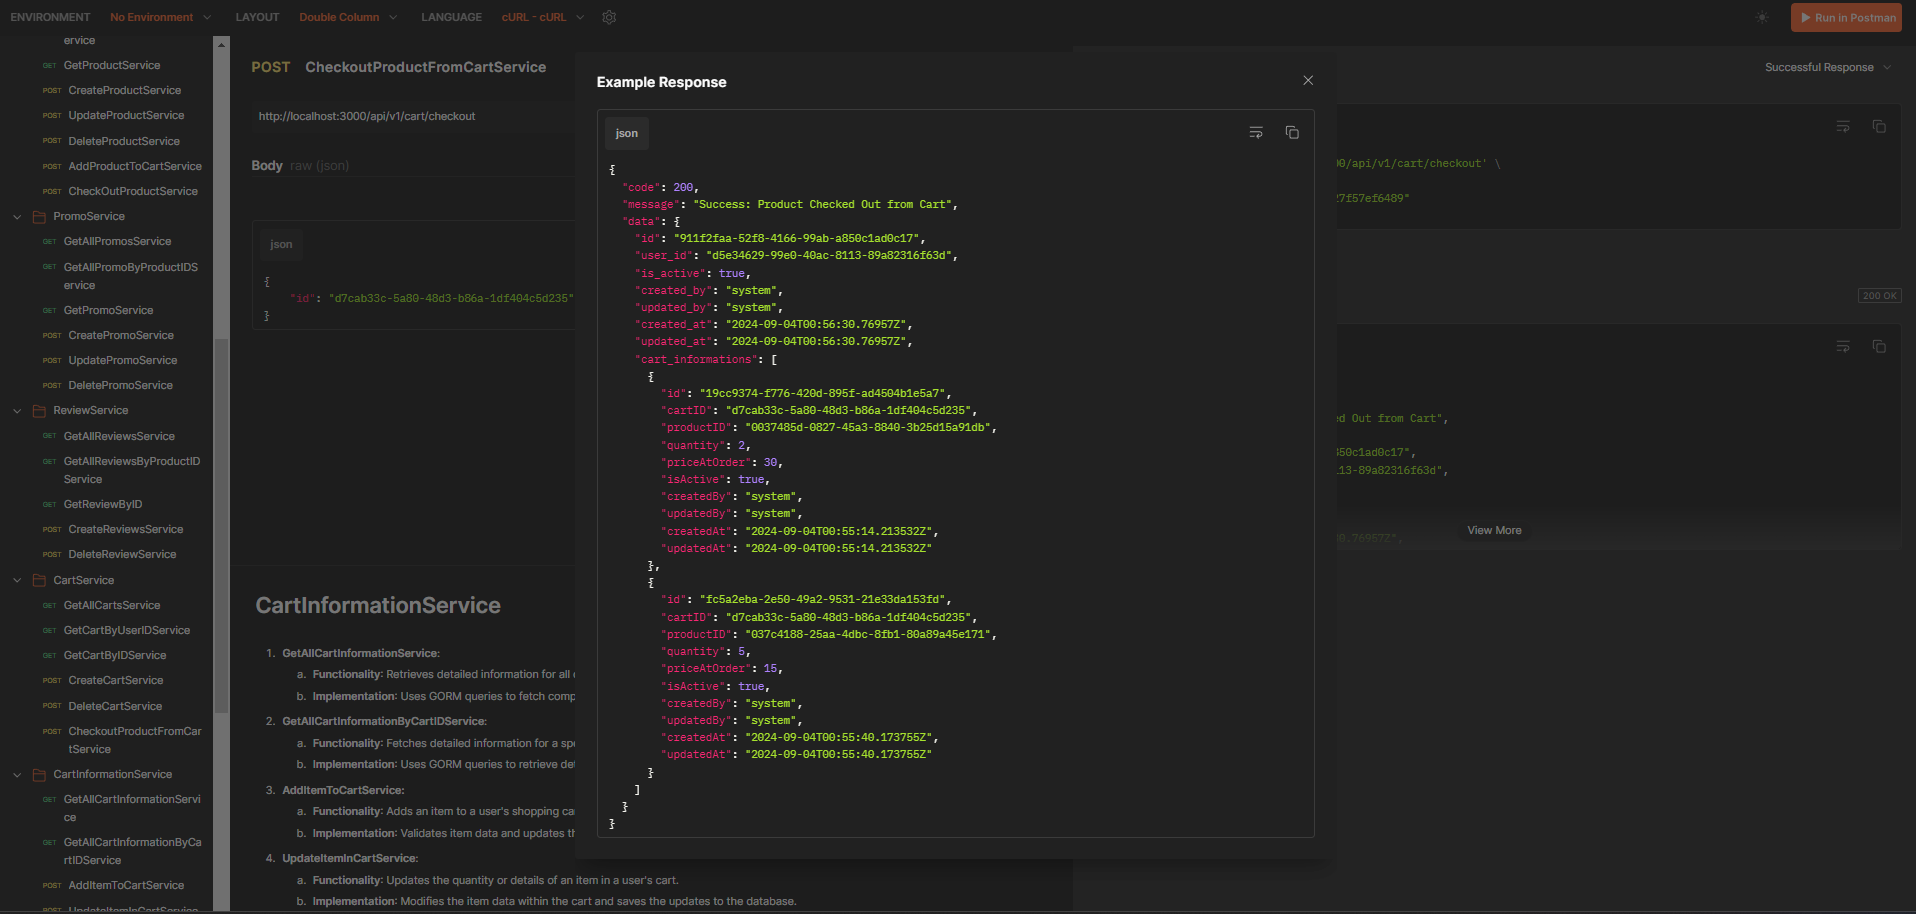Open GetAllPromosService request
Image resolution: width=1916 pixels, height=914 pixels.
[117, 241]
